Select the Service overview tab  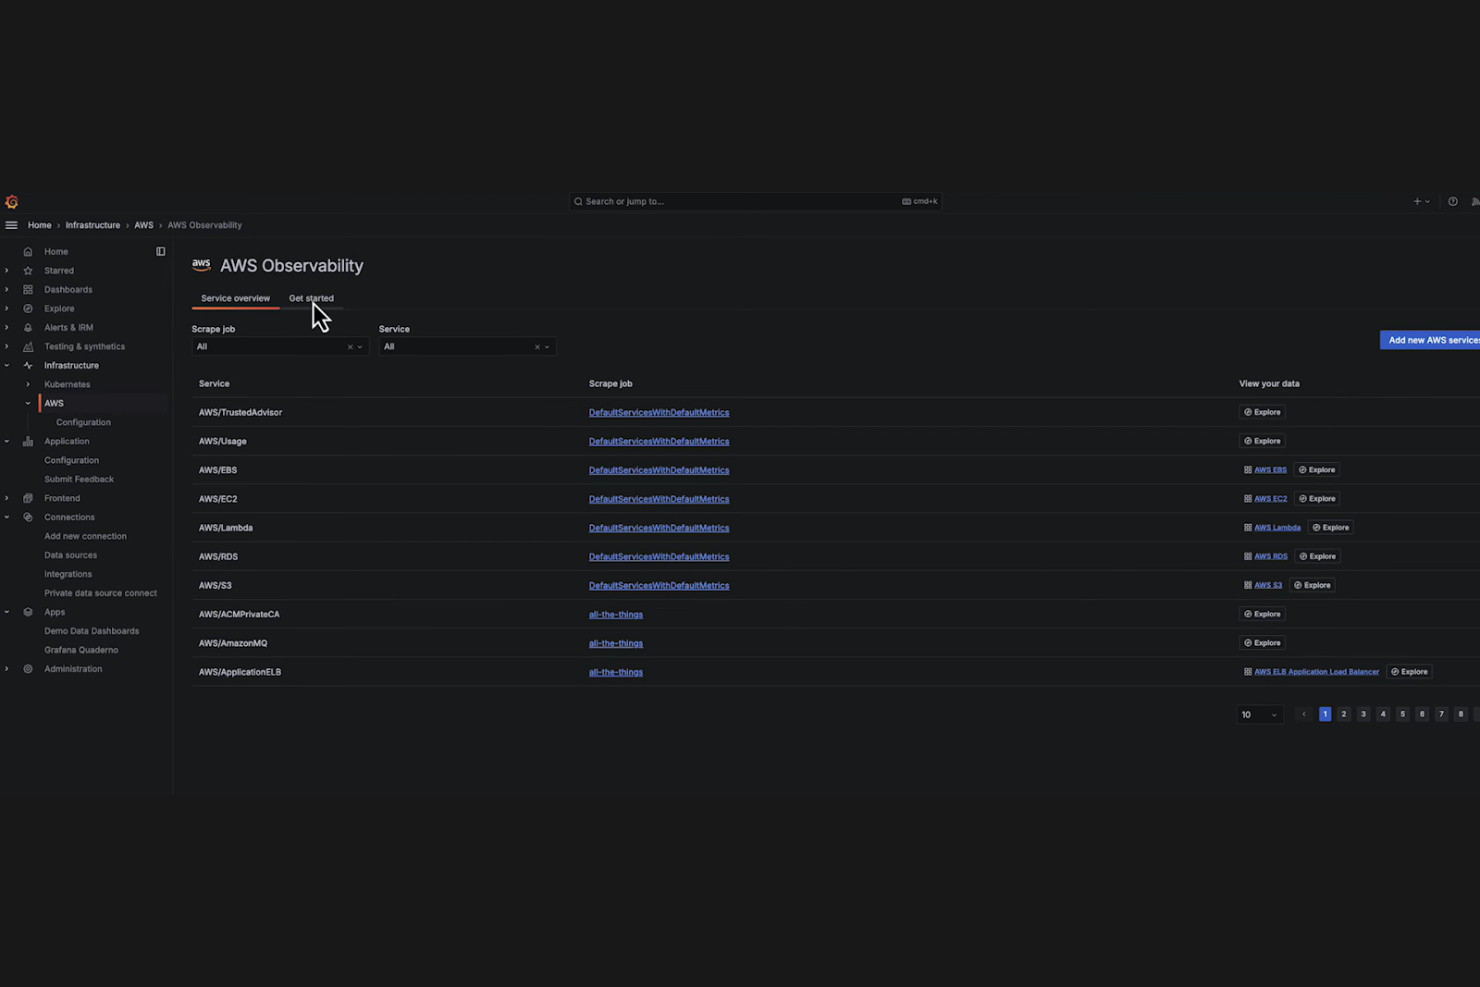[x=235, y=298]
